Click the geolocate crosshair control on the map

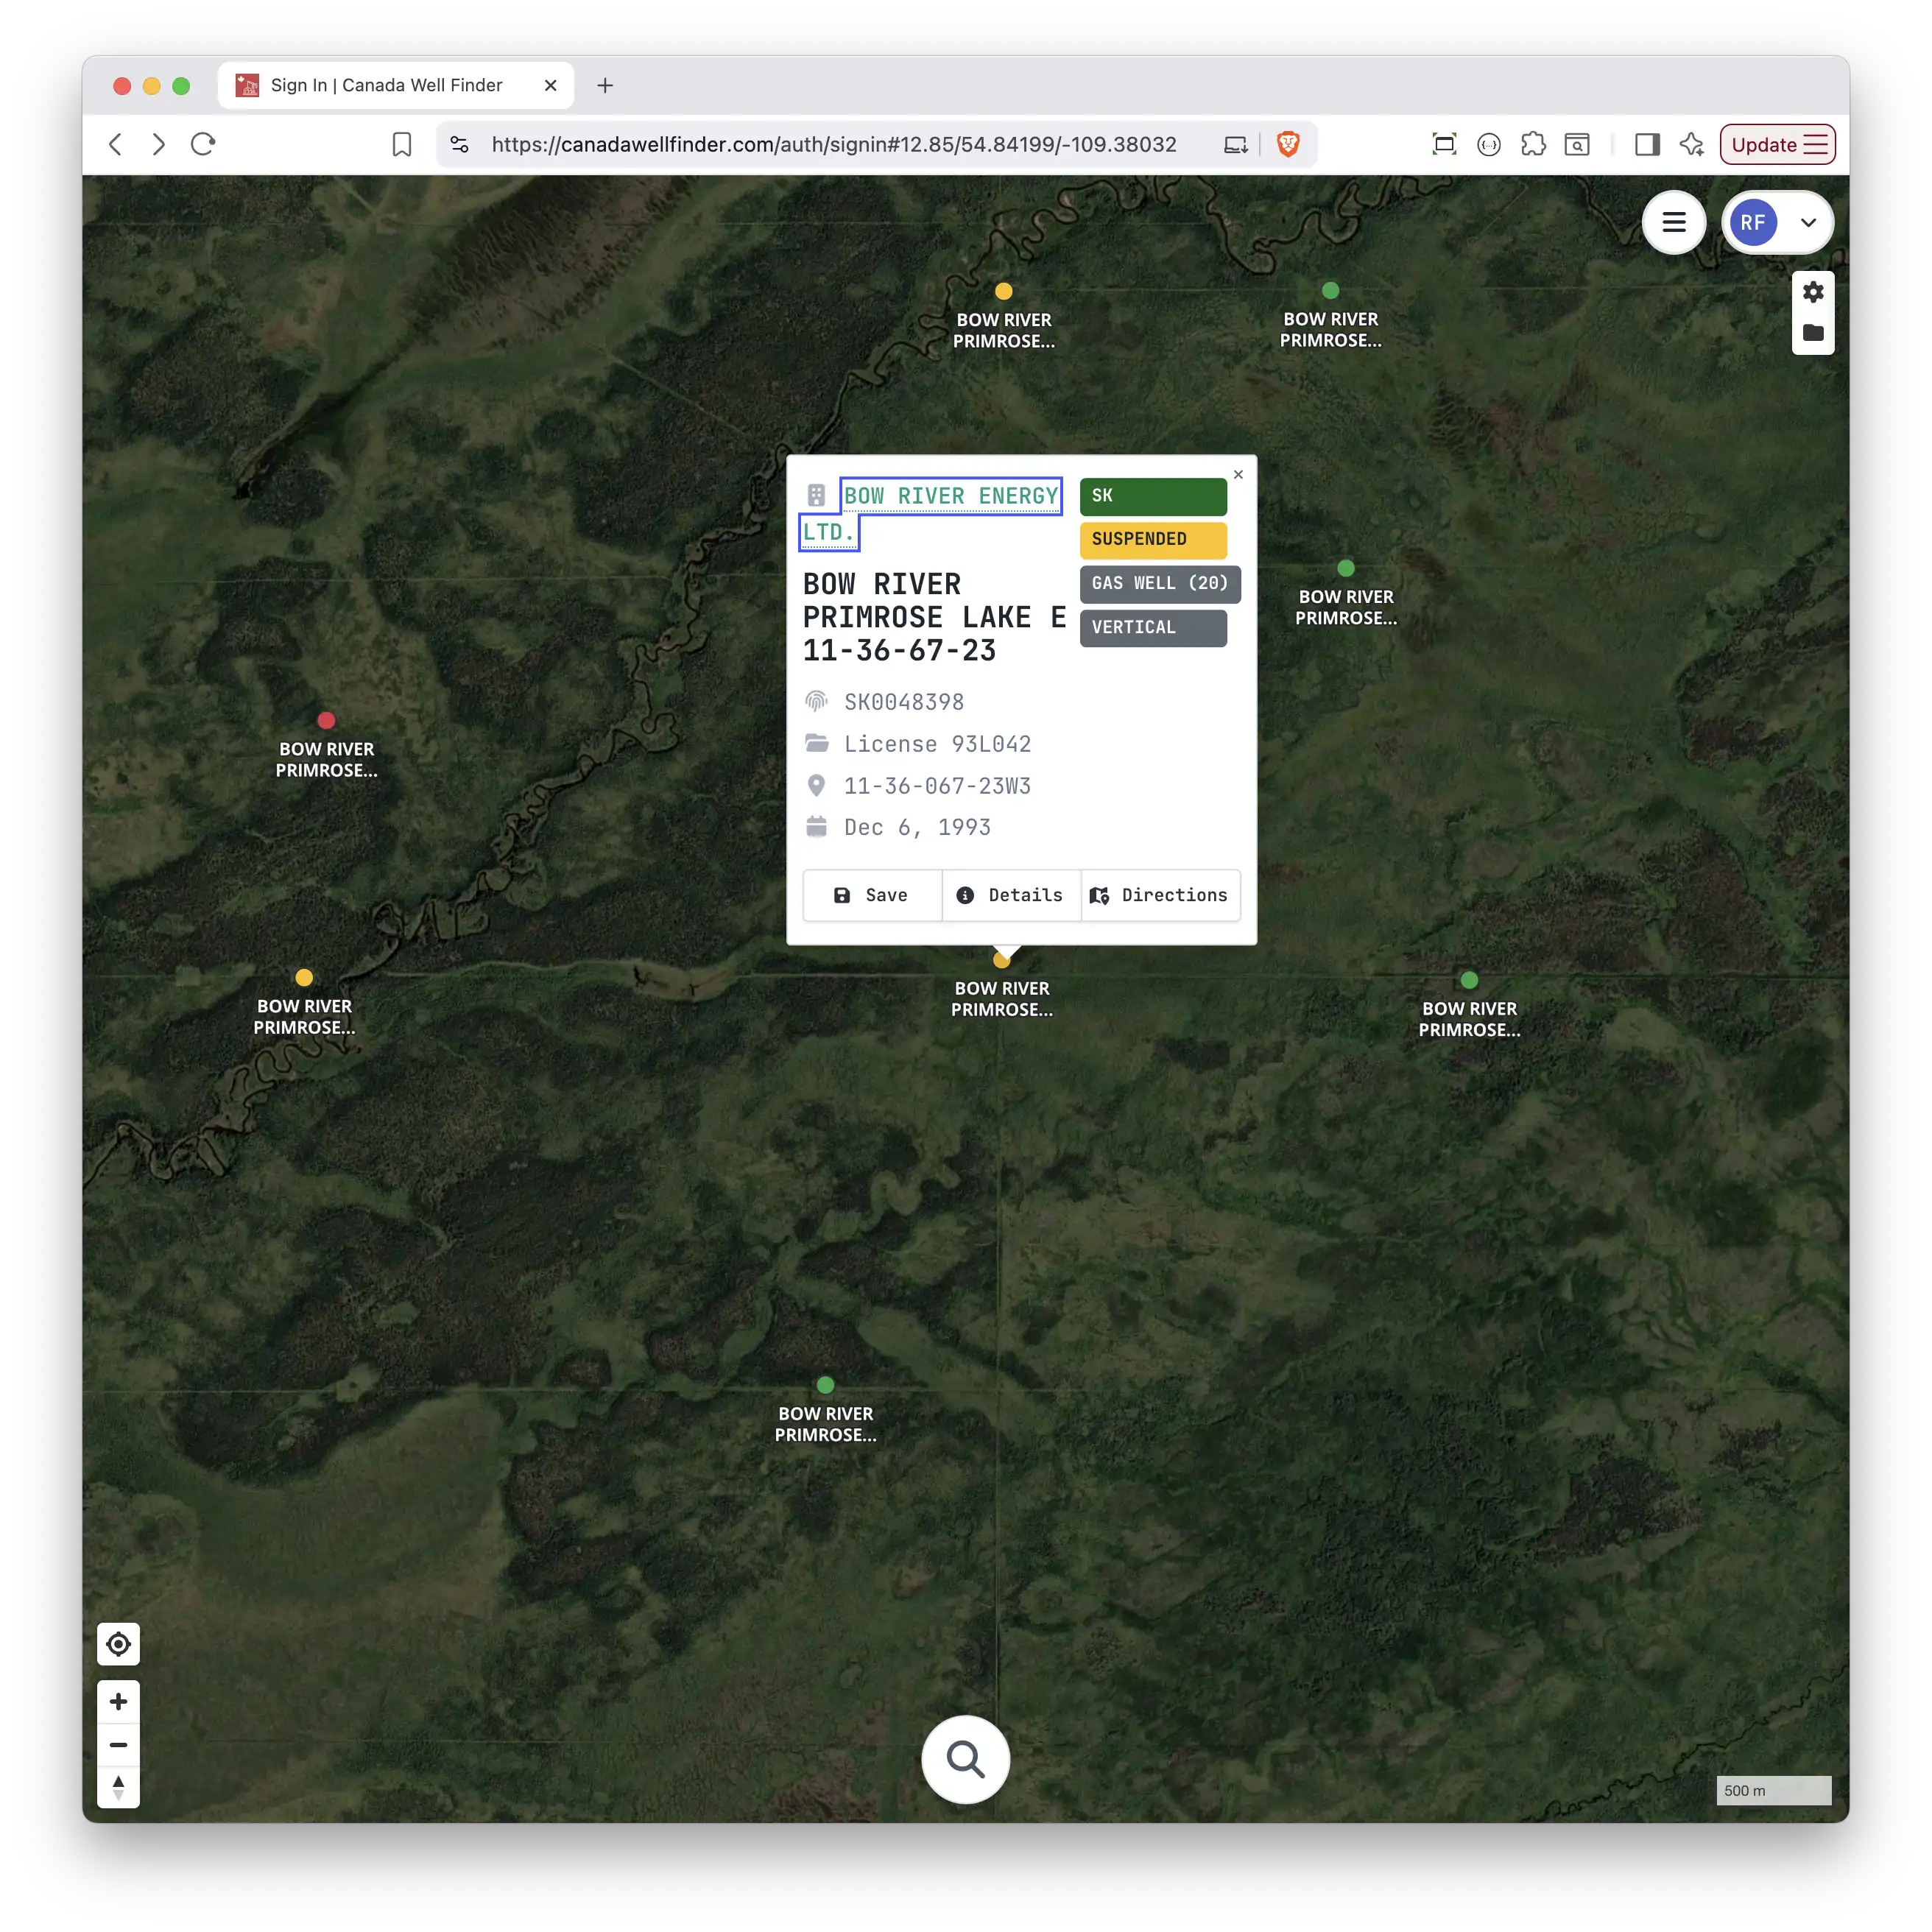point(118,1644)
